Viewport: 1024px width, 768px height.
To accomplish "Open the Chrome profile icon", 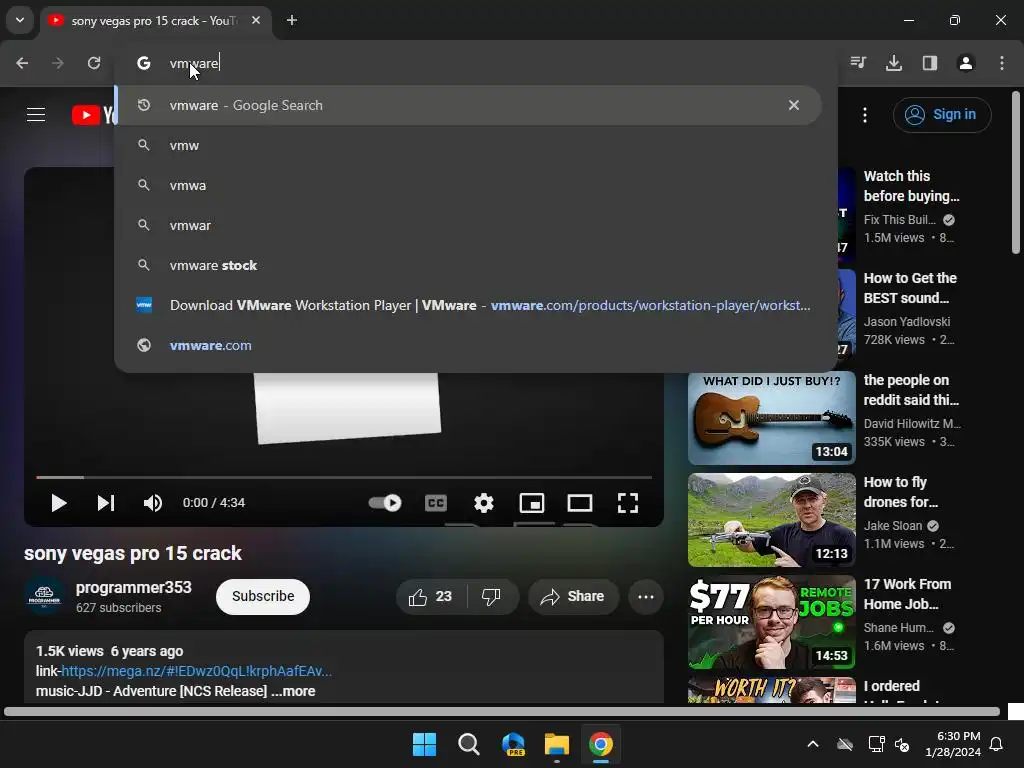I will [x=966, y=63].
